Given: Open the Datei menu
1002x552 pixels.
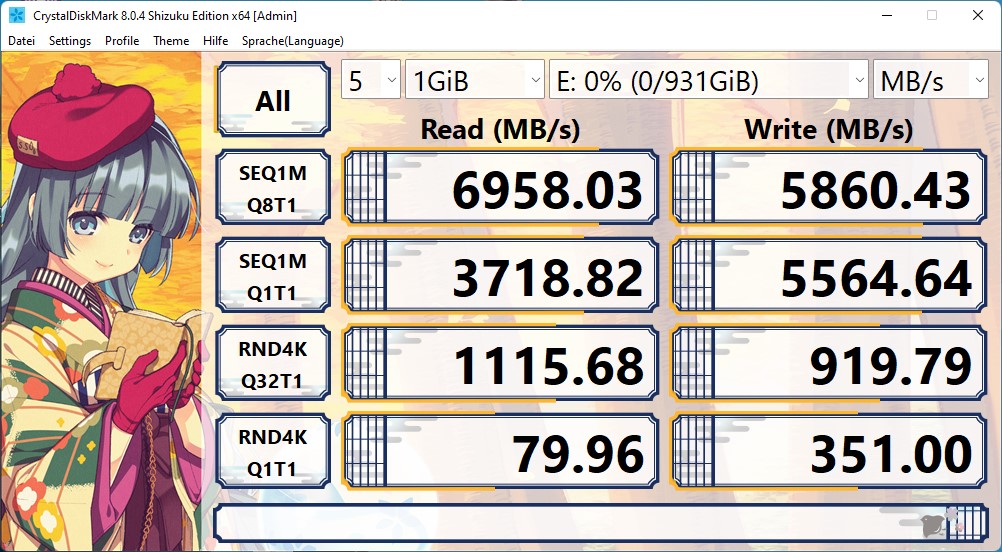Looking at the screenshot, I should click(x=22, y=41).
